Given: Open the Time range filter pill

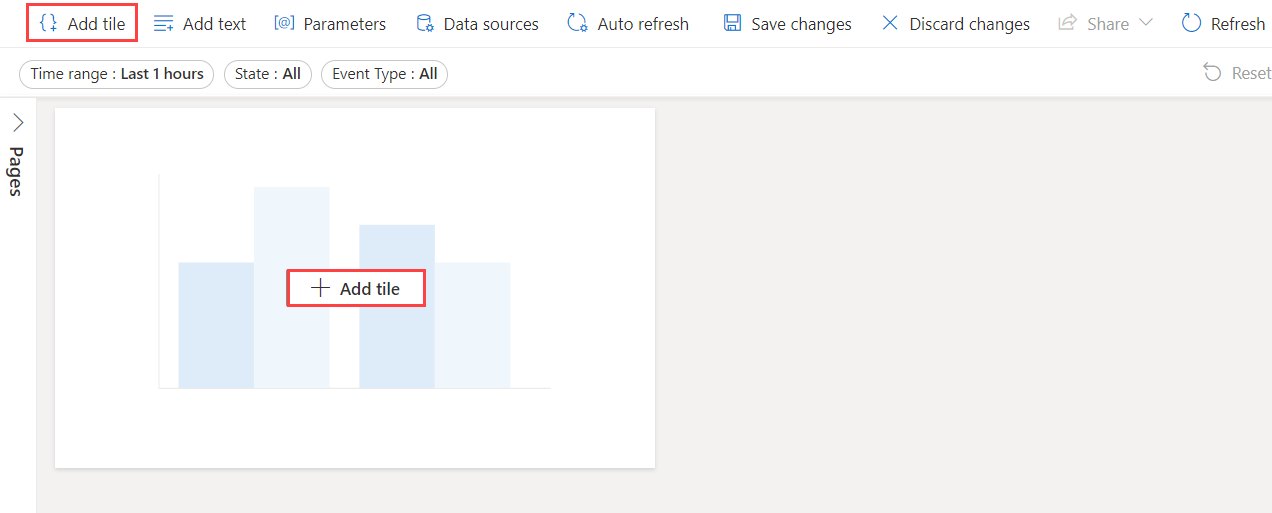Looking at the screenshot, I should 117,74.
